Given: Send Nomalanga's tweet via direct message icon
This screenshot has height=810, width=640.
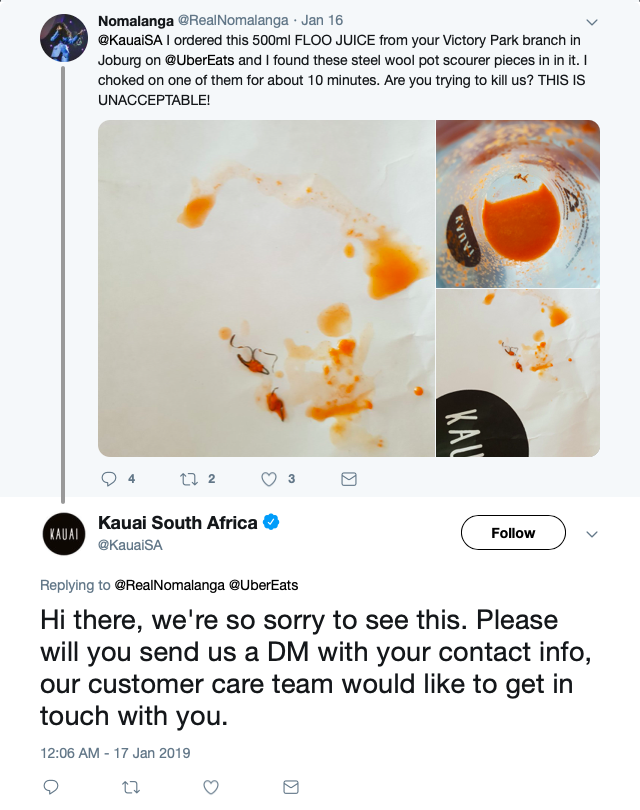Looking at the screenshot, I should pyautogui.click(x=349, y=479).
